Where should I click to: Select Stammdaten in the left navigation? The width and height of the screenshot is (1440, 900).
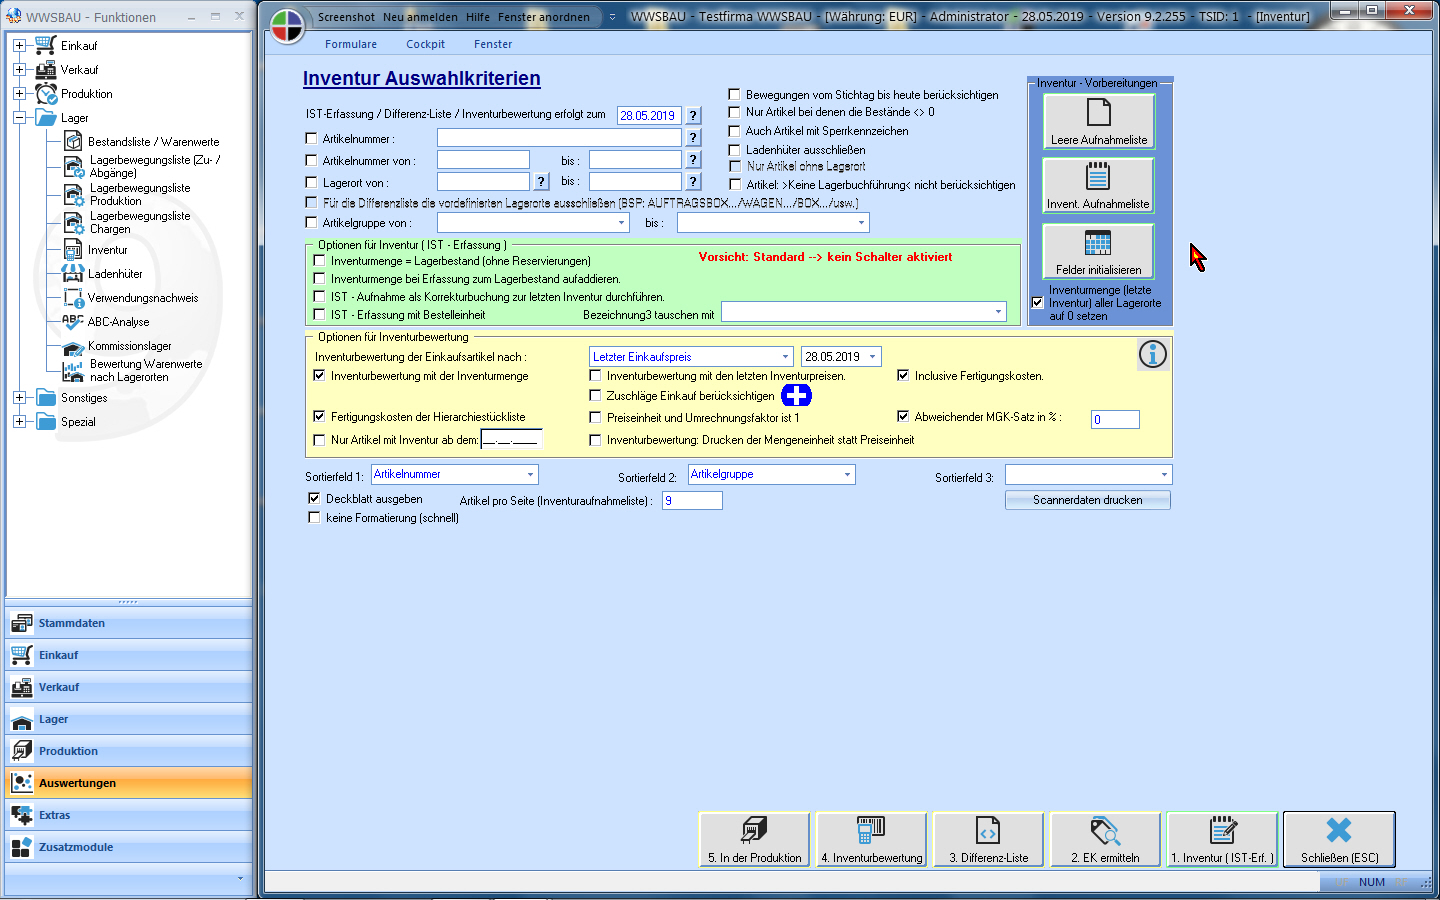tap(71, 623)
